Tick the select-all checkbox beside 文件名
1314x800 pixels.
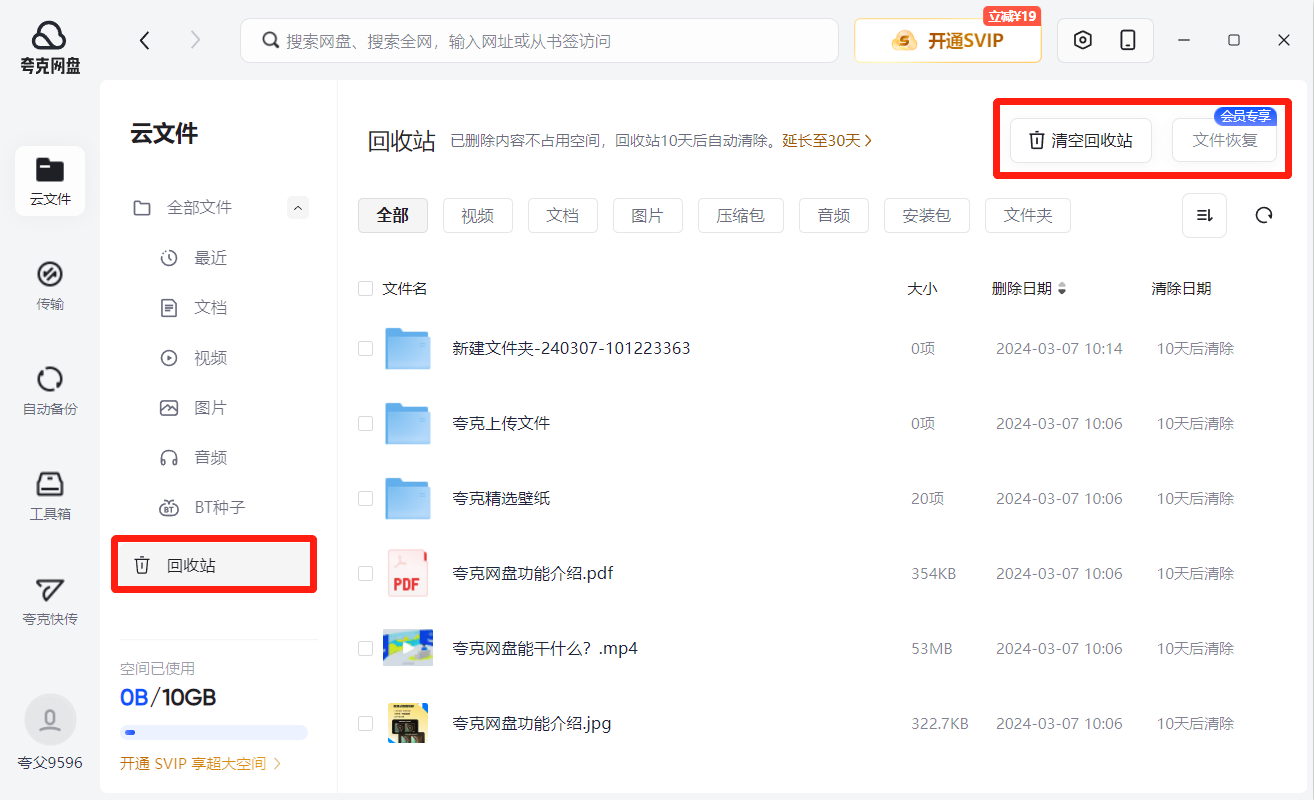pyautogui.click(x=365, y=289)
